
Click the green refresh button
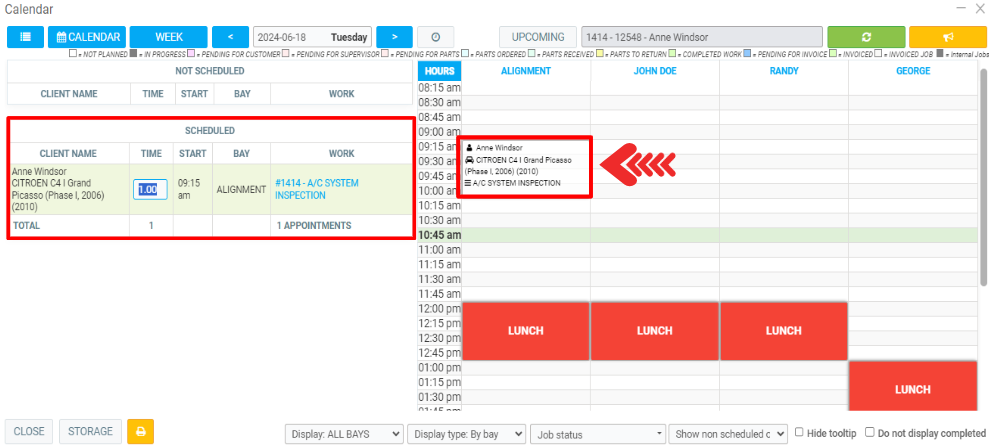865,37
